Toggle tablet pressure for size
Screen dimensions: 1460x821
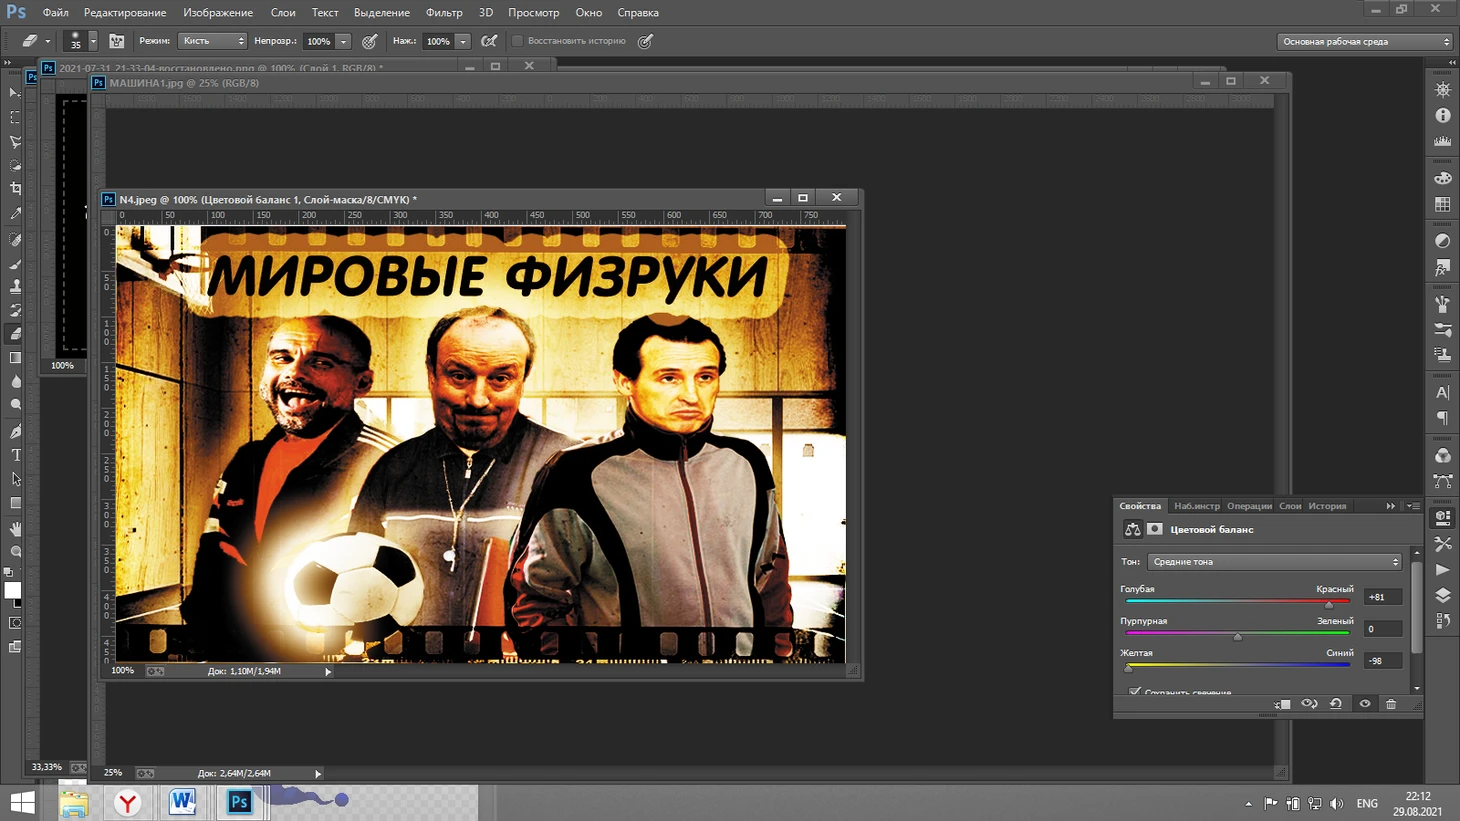pos(646,41)
